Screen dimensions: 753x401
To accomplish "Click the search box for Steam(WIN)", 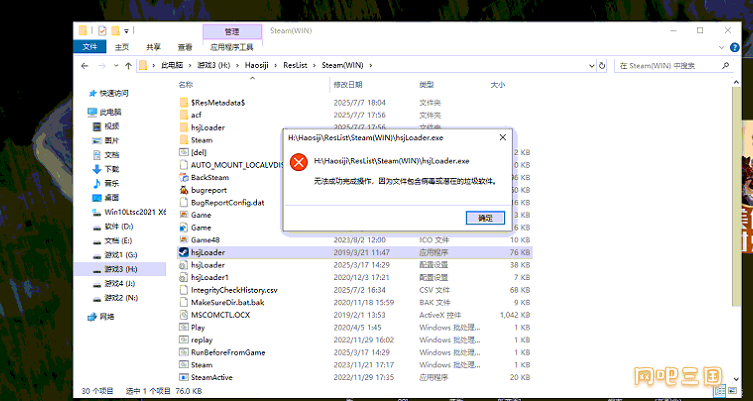I will [674, 66].
